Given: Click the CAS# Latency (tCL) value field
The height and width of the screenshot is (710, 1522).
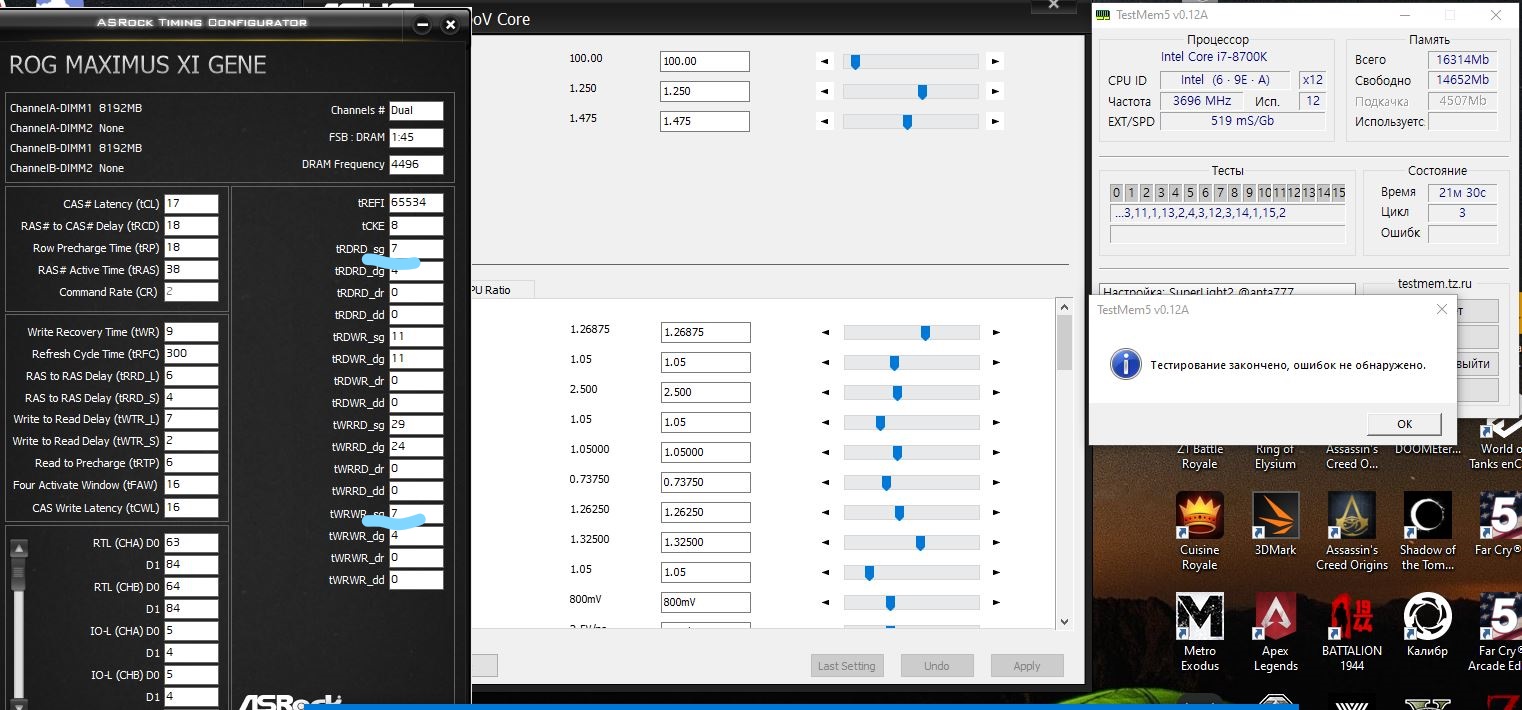Looking at the screenshot, I should pos(191,204).
